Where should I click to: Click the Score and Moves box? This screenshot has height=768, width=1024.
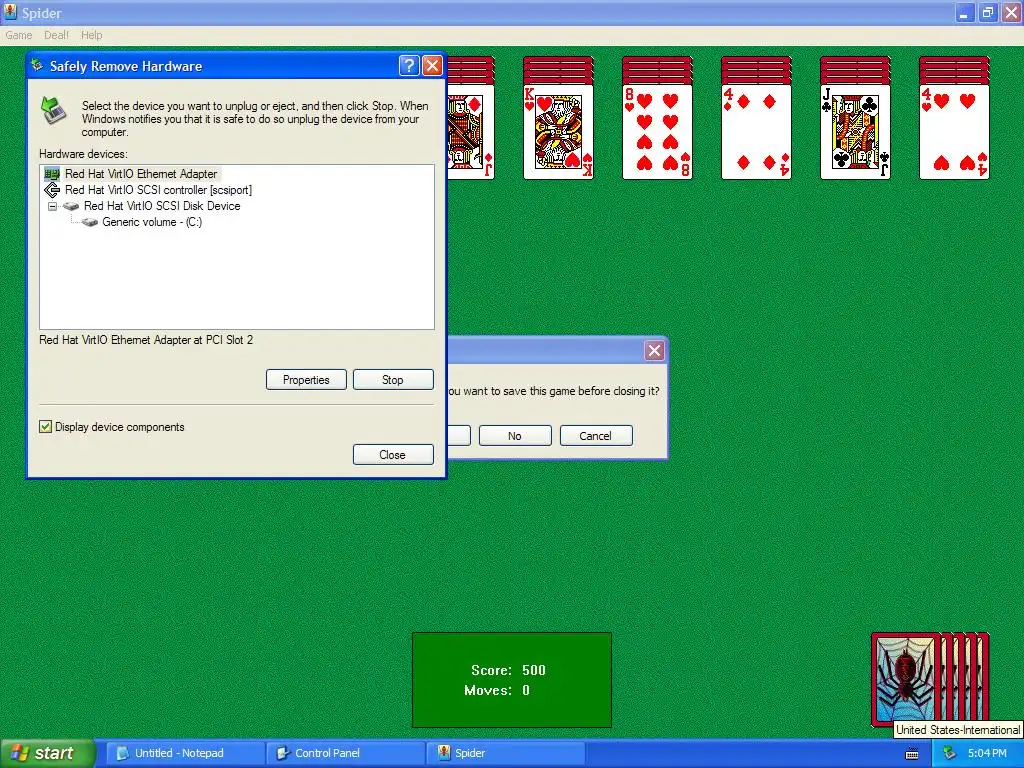pyautogui.click(x=512, y=680)
